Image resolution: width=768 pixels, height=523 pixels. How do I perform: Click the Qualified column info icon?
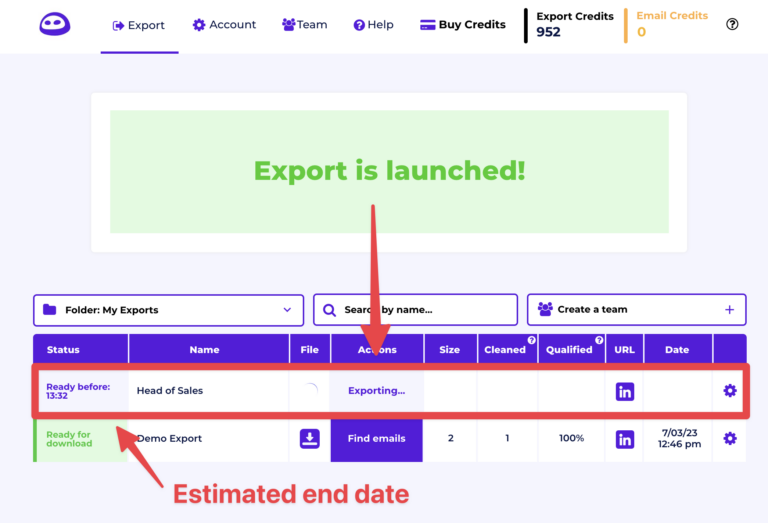(599, 340)
